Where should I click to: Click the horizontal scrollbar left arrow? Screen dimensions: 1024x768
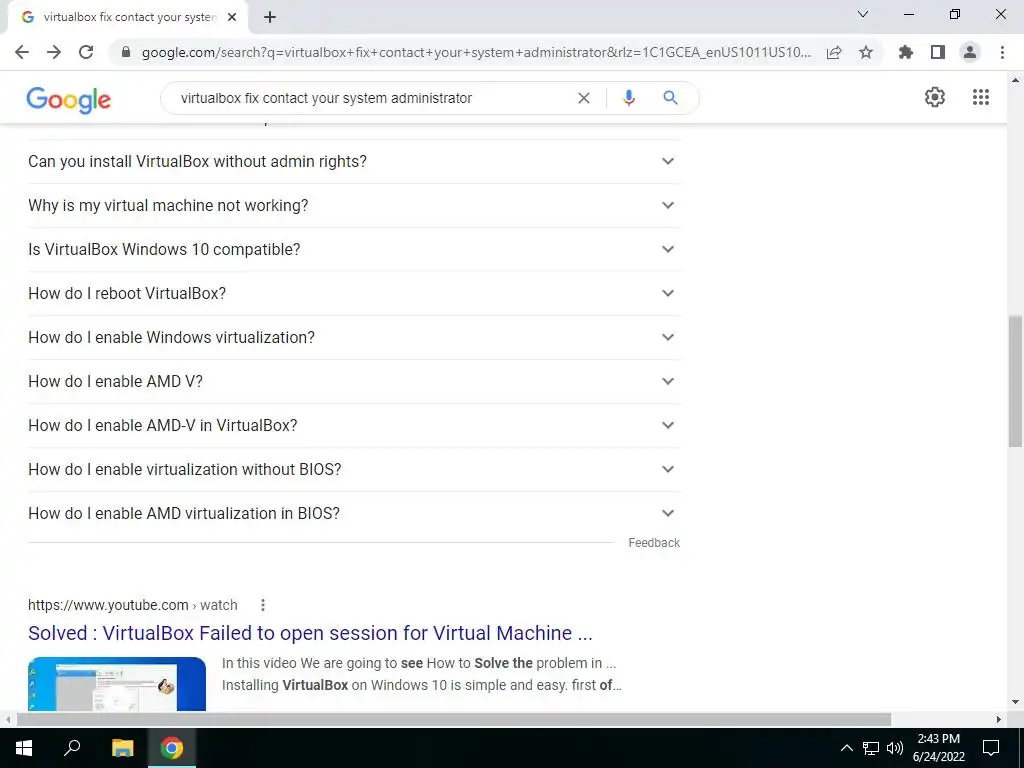(8, 720)
